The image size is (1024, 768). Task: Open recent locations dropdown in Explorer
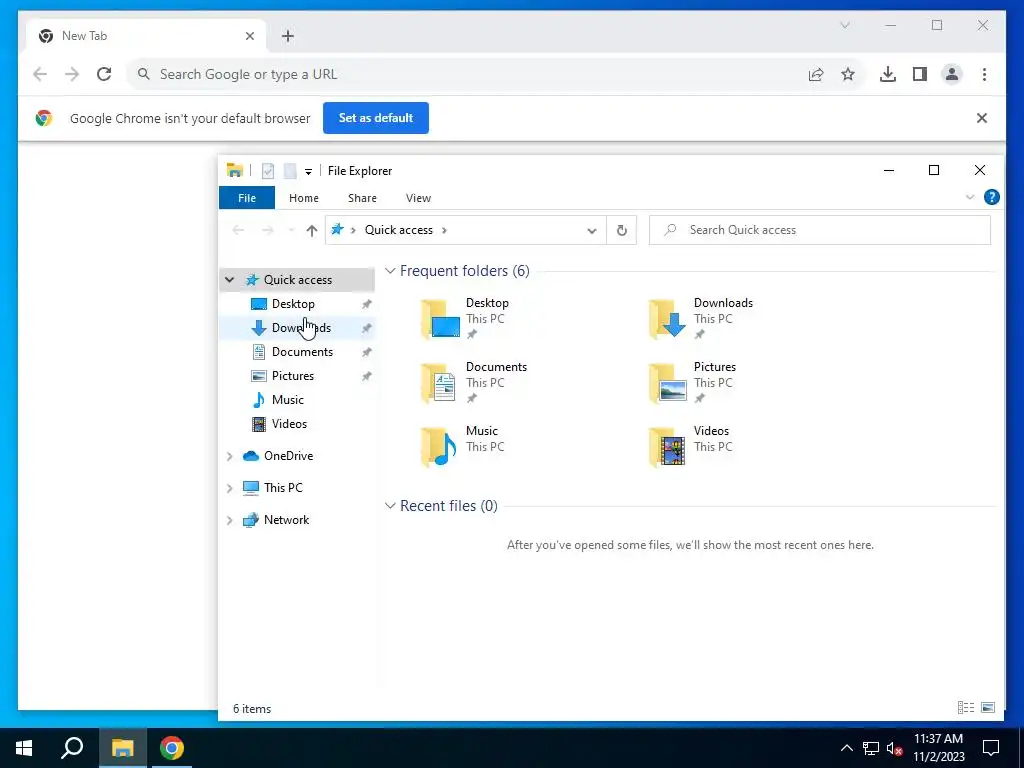point(291,230)
